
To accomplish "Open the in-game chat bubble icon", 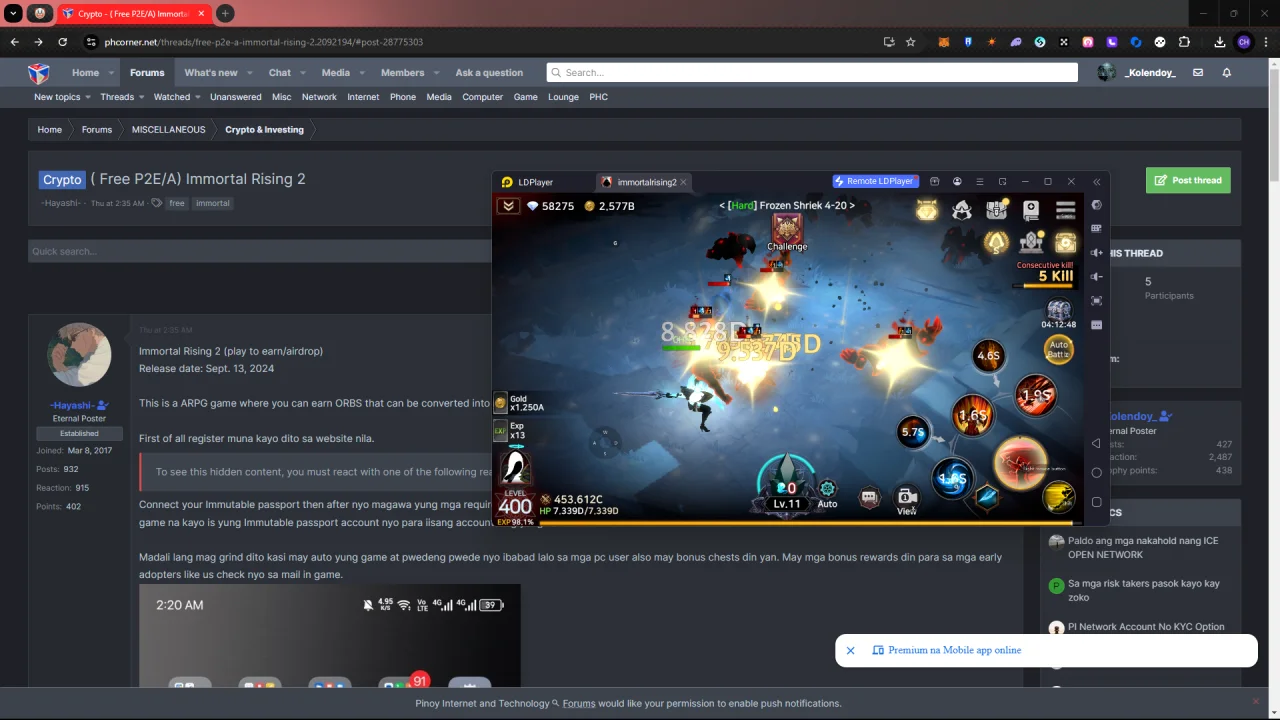I will coord(869,497).
